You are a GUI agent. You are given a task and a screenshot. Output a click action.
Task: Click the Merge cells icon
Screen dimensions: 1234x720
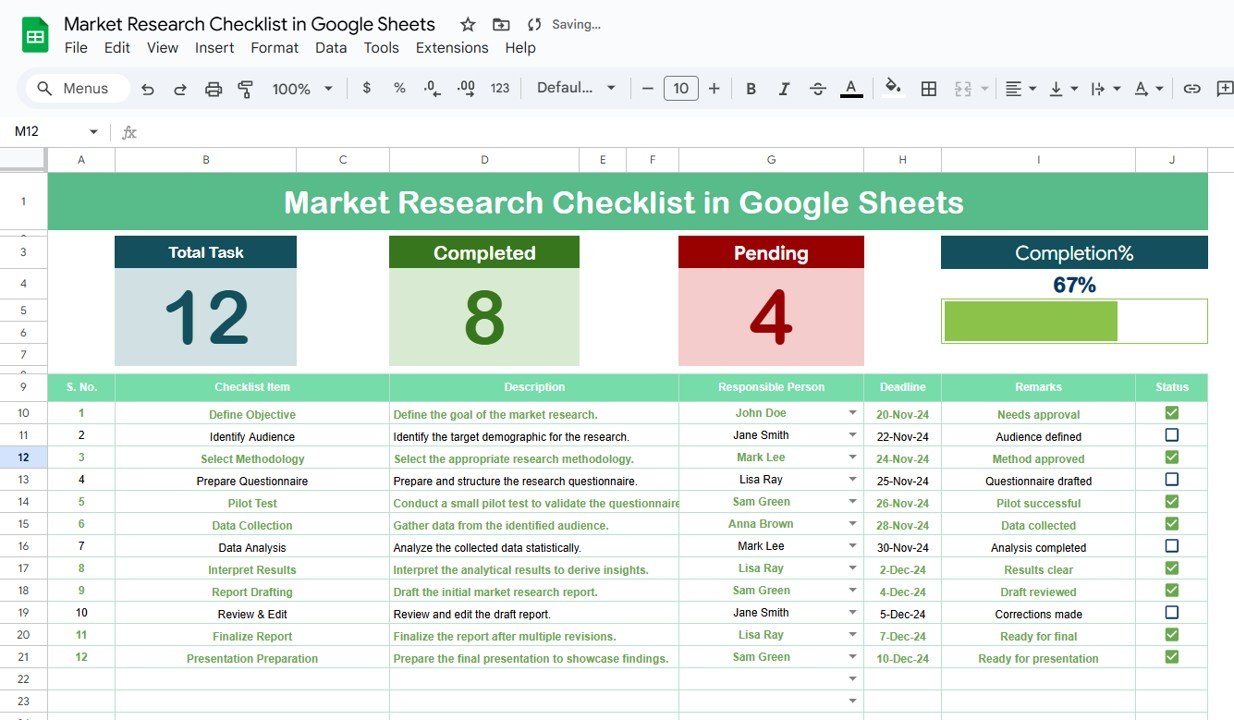click(x=963, y=88)
